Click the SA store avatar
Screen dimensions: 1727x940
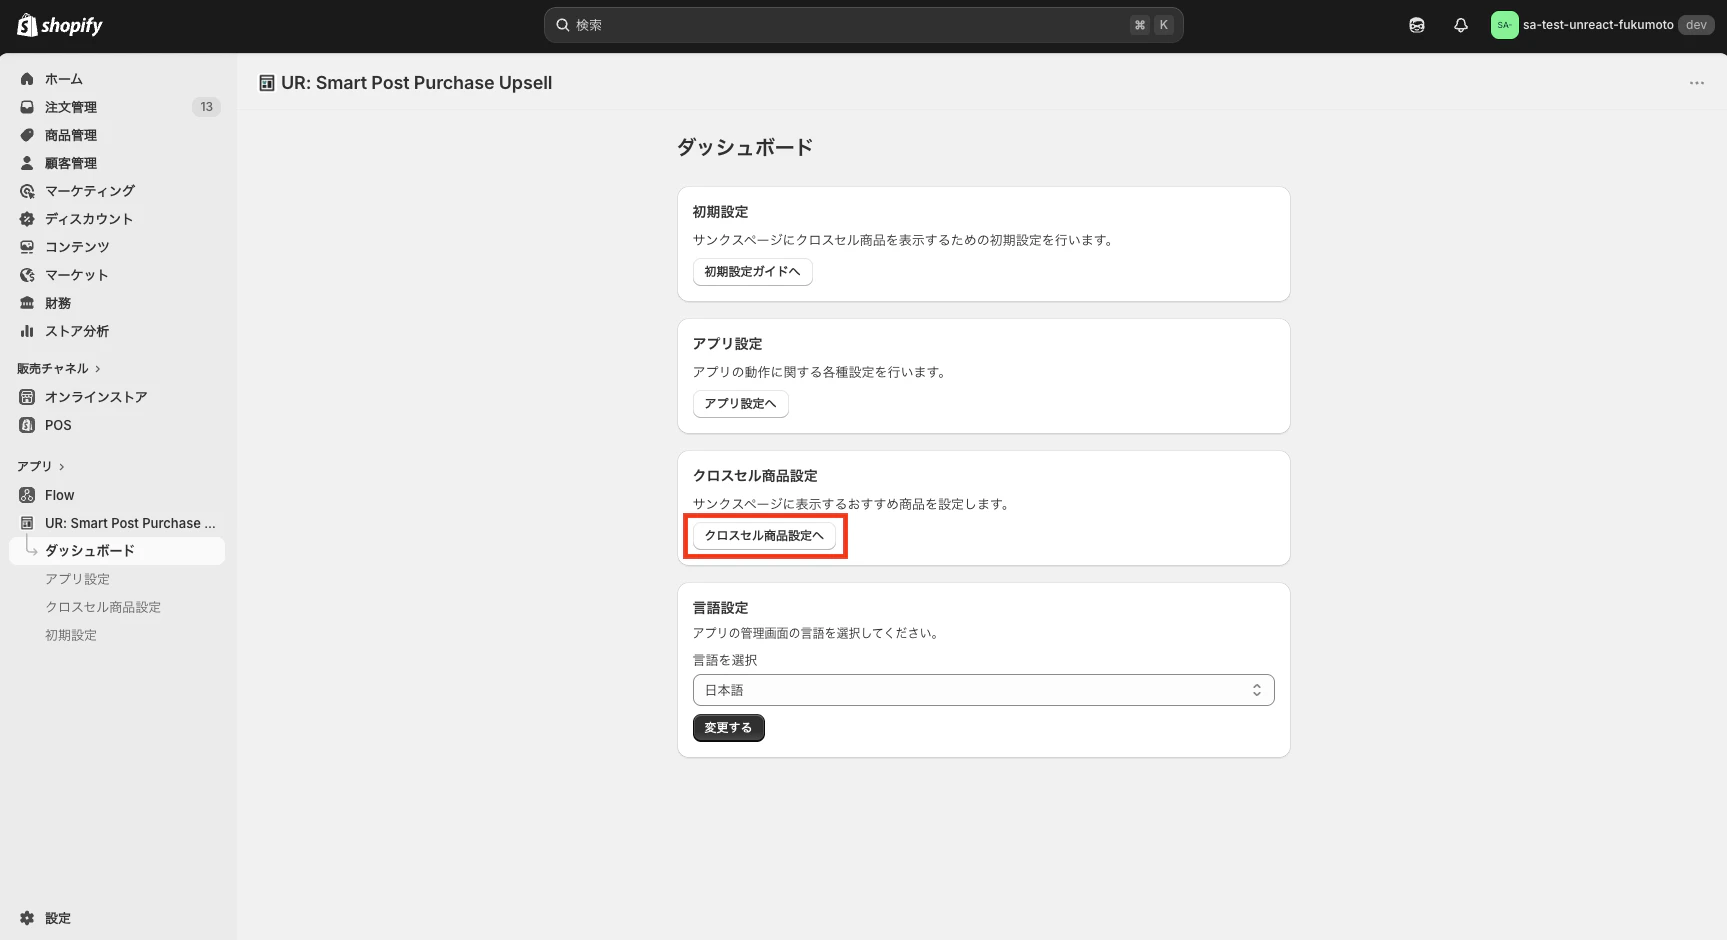pyautogui.click(x=1504, y=25)
